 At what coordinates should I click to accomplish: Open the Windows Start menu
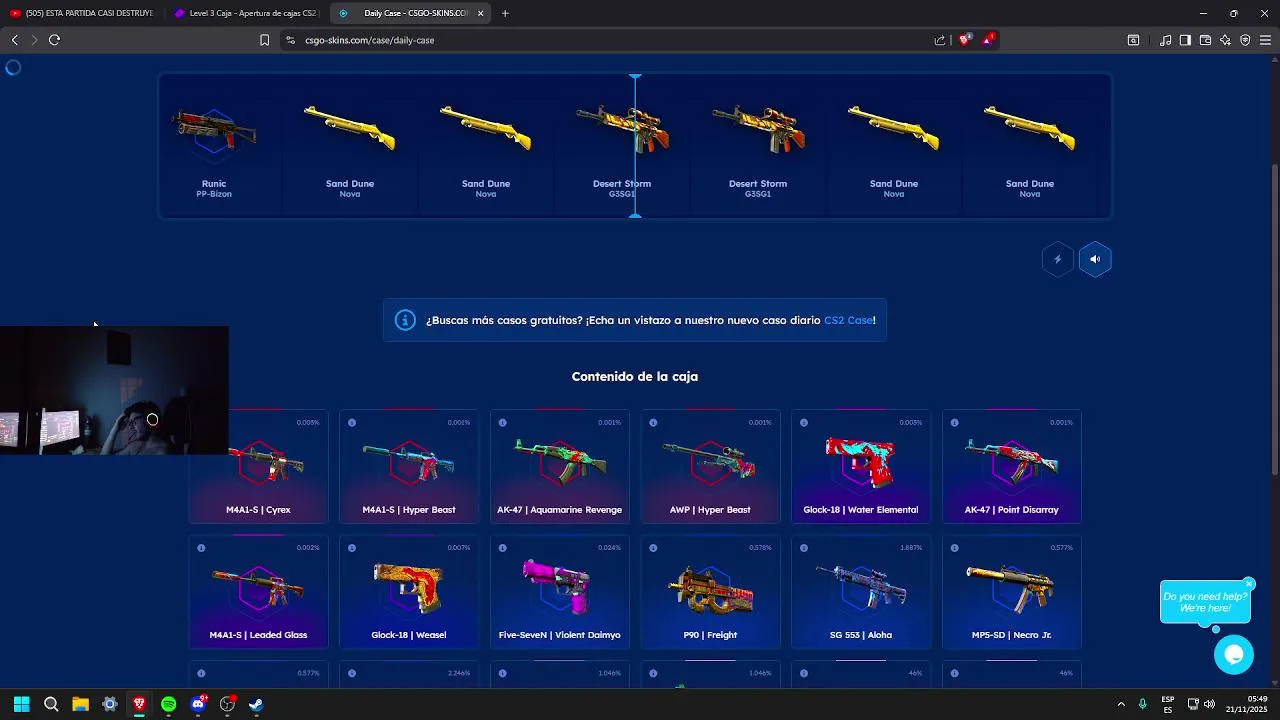pos(21,704)
